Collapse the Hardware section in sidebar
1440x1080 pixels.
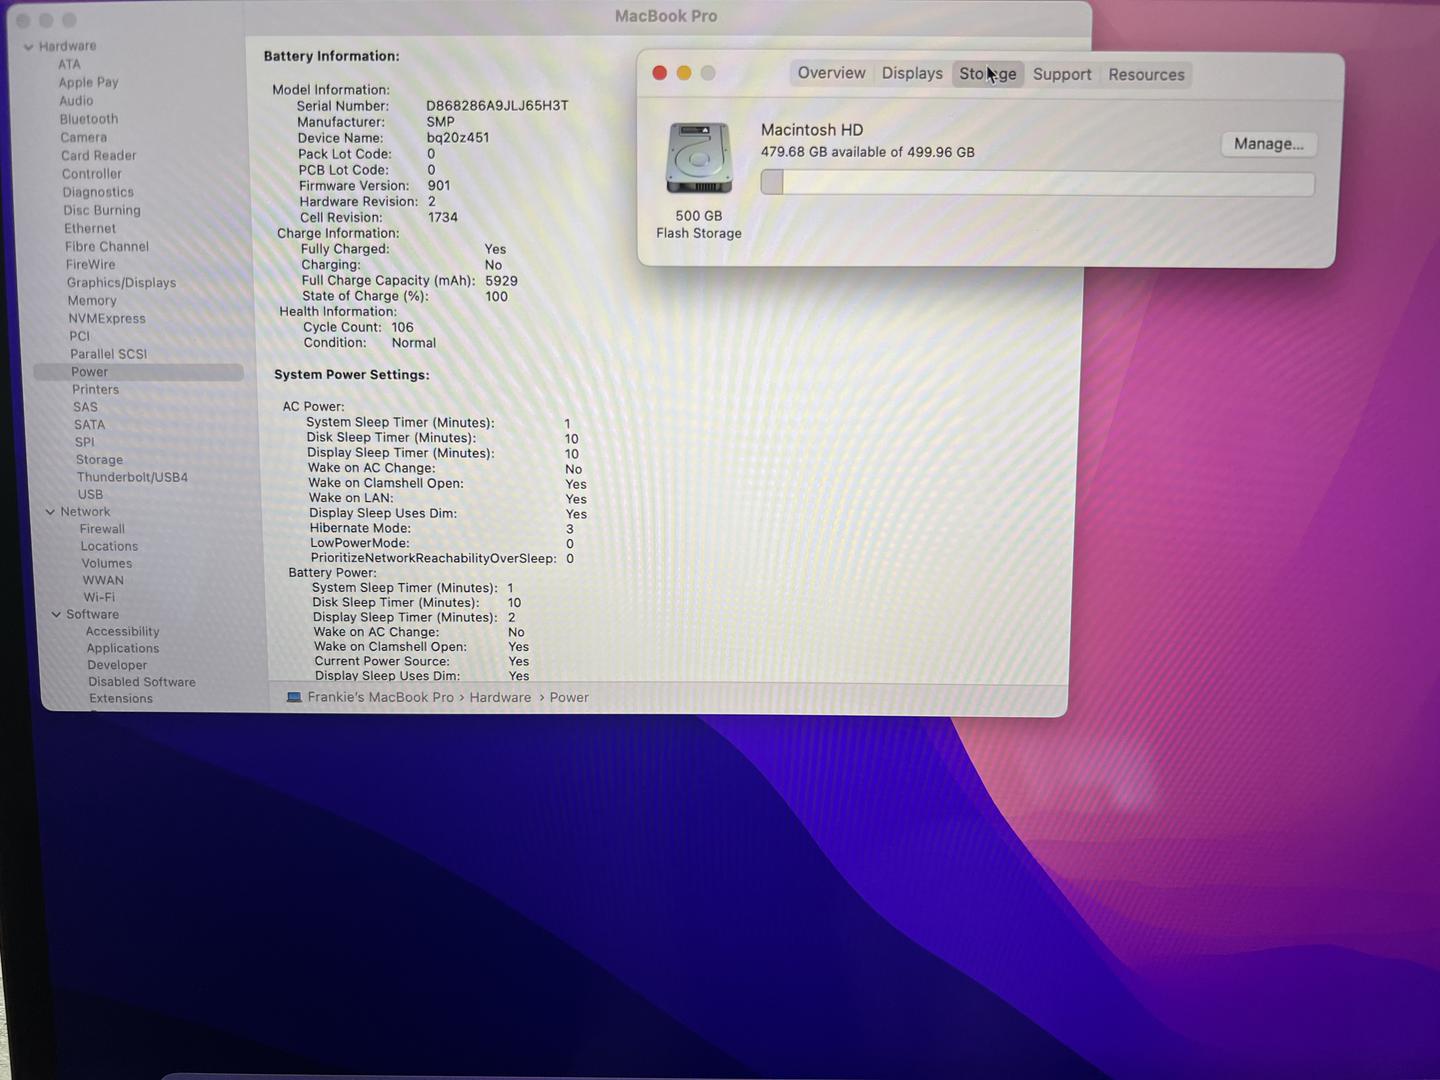[x=29, y=47]
